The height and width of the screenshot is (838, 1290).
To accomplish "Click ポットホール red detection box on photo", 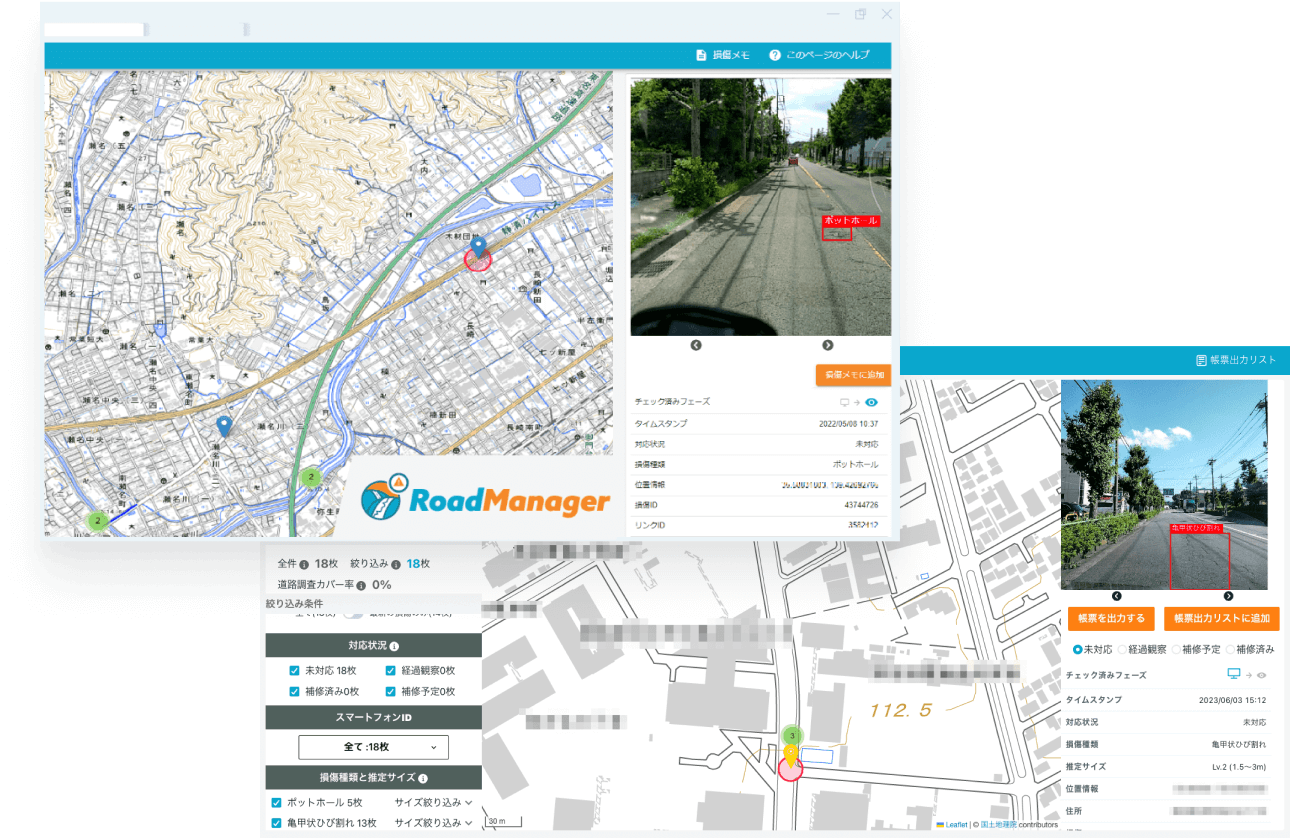I will point(837,233).
